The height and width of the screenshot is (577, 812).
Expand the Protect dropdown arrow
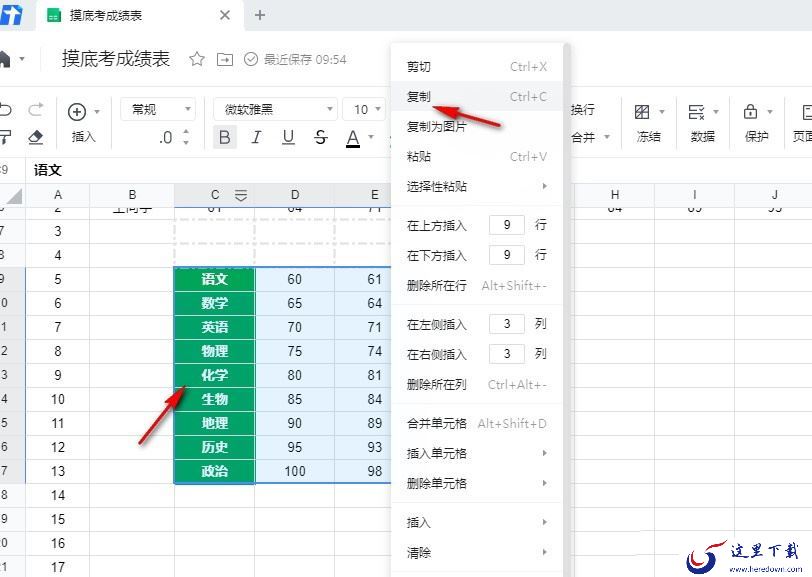tap(770, 111)
